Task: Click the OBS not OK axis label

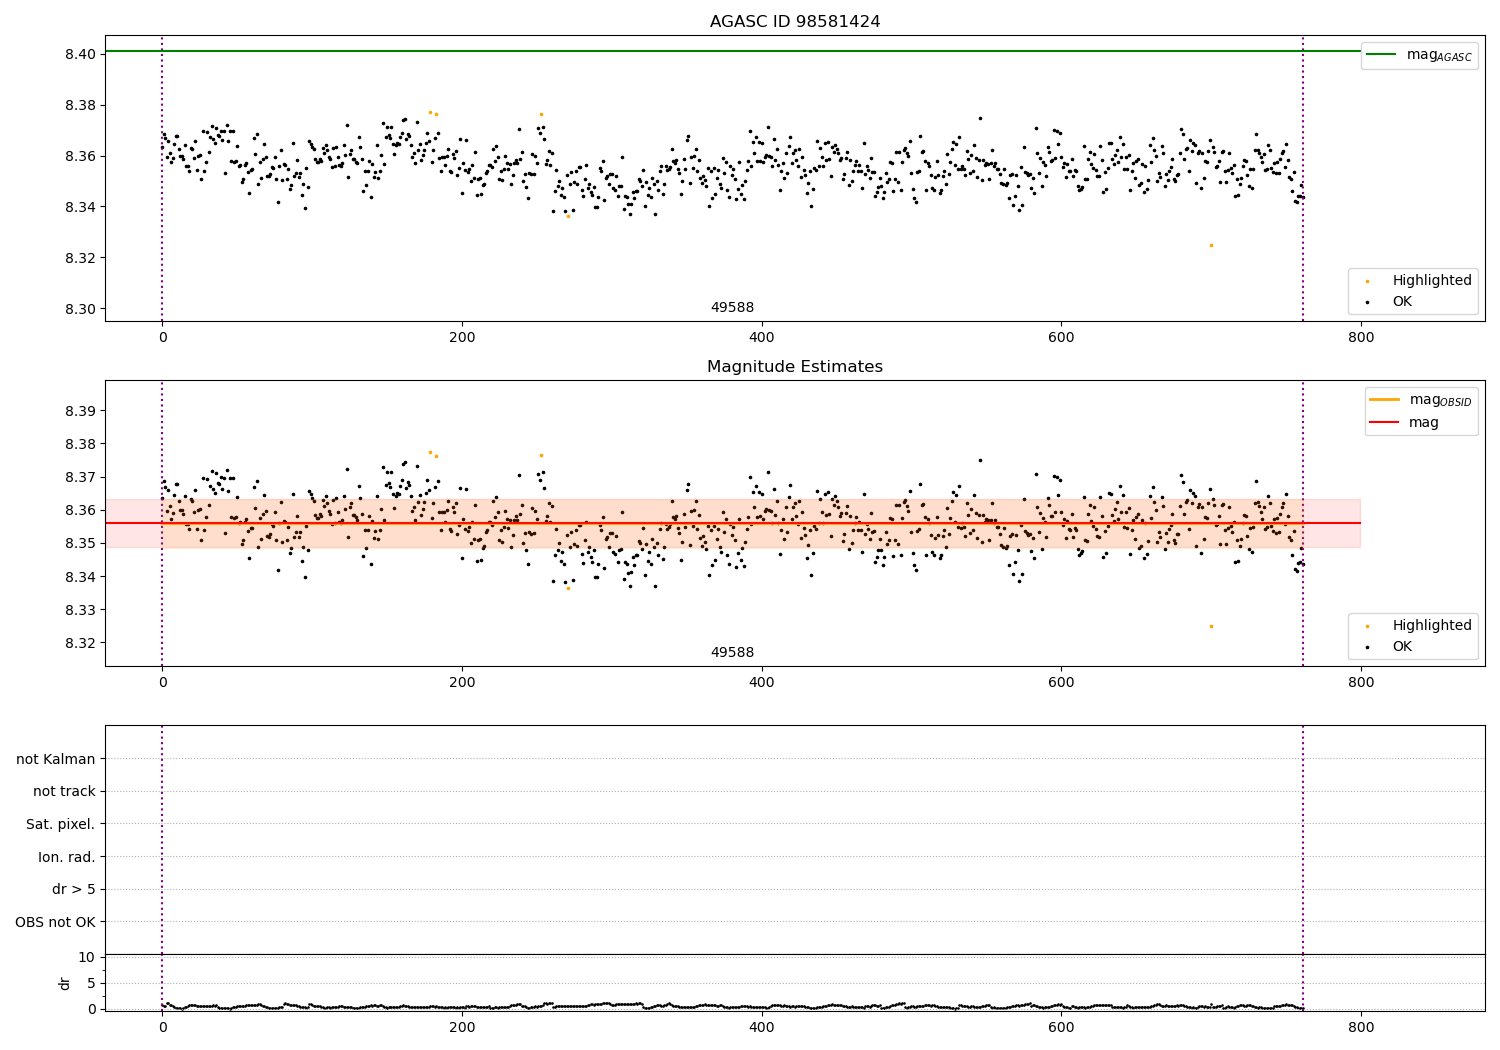Action: pyautogui.click(x=56, y=922)
